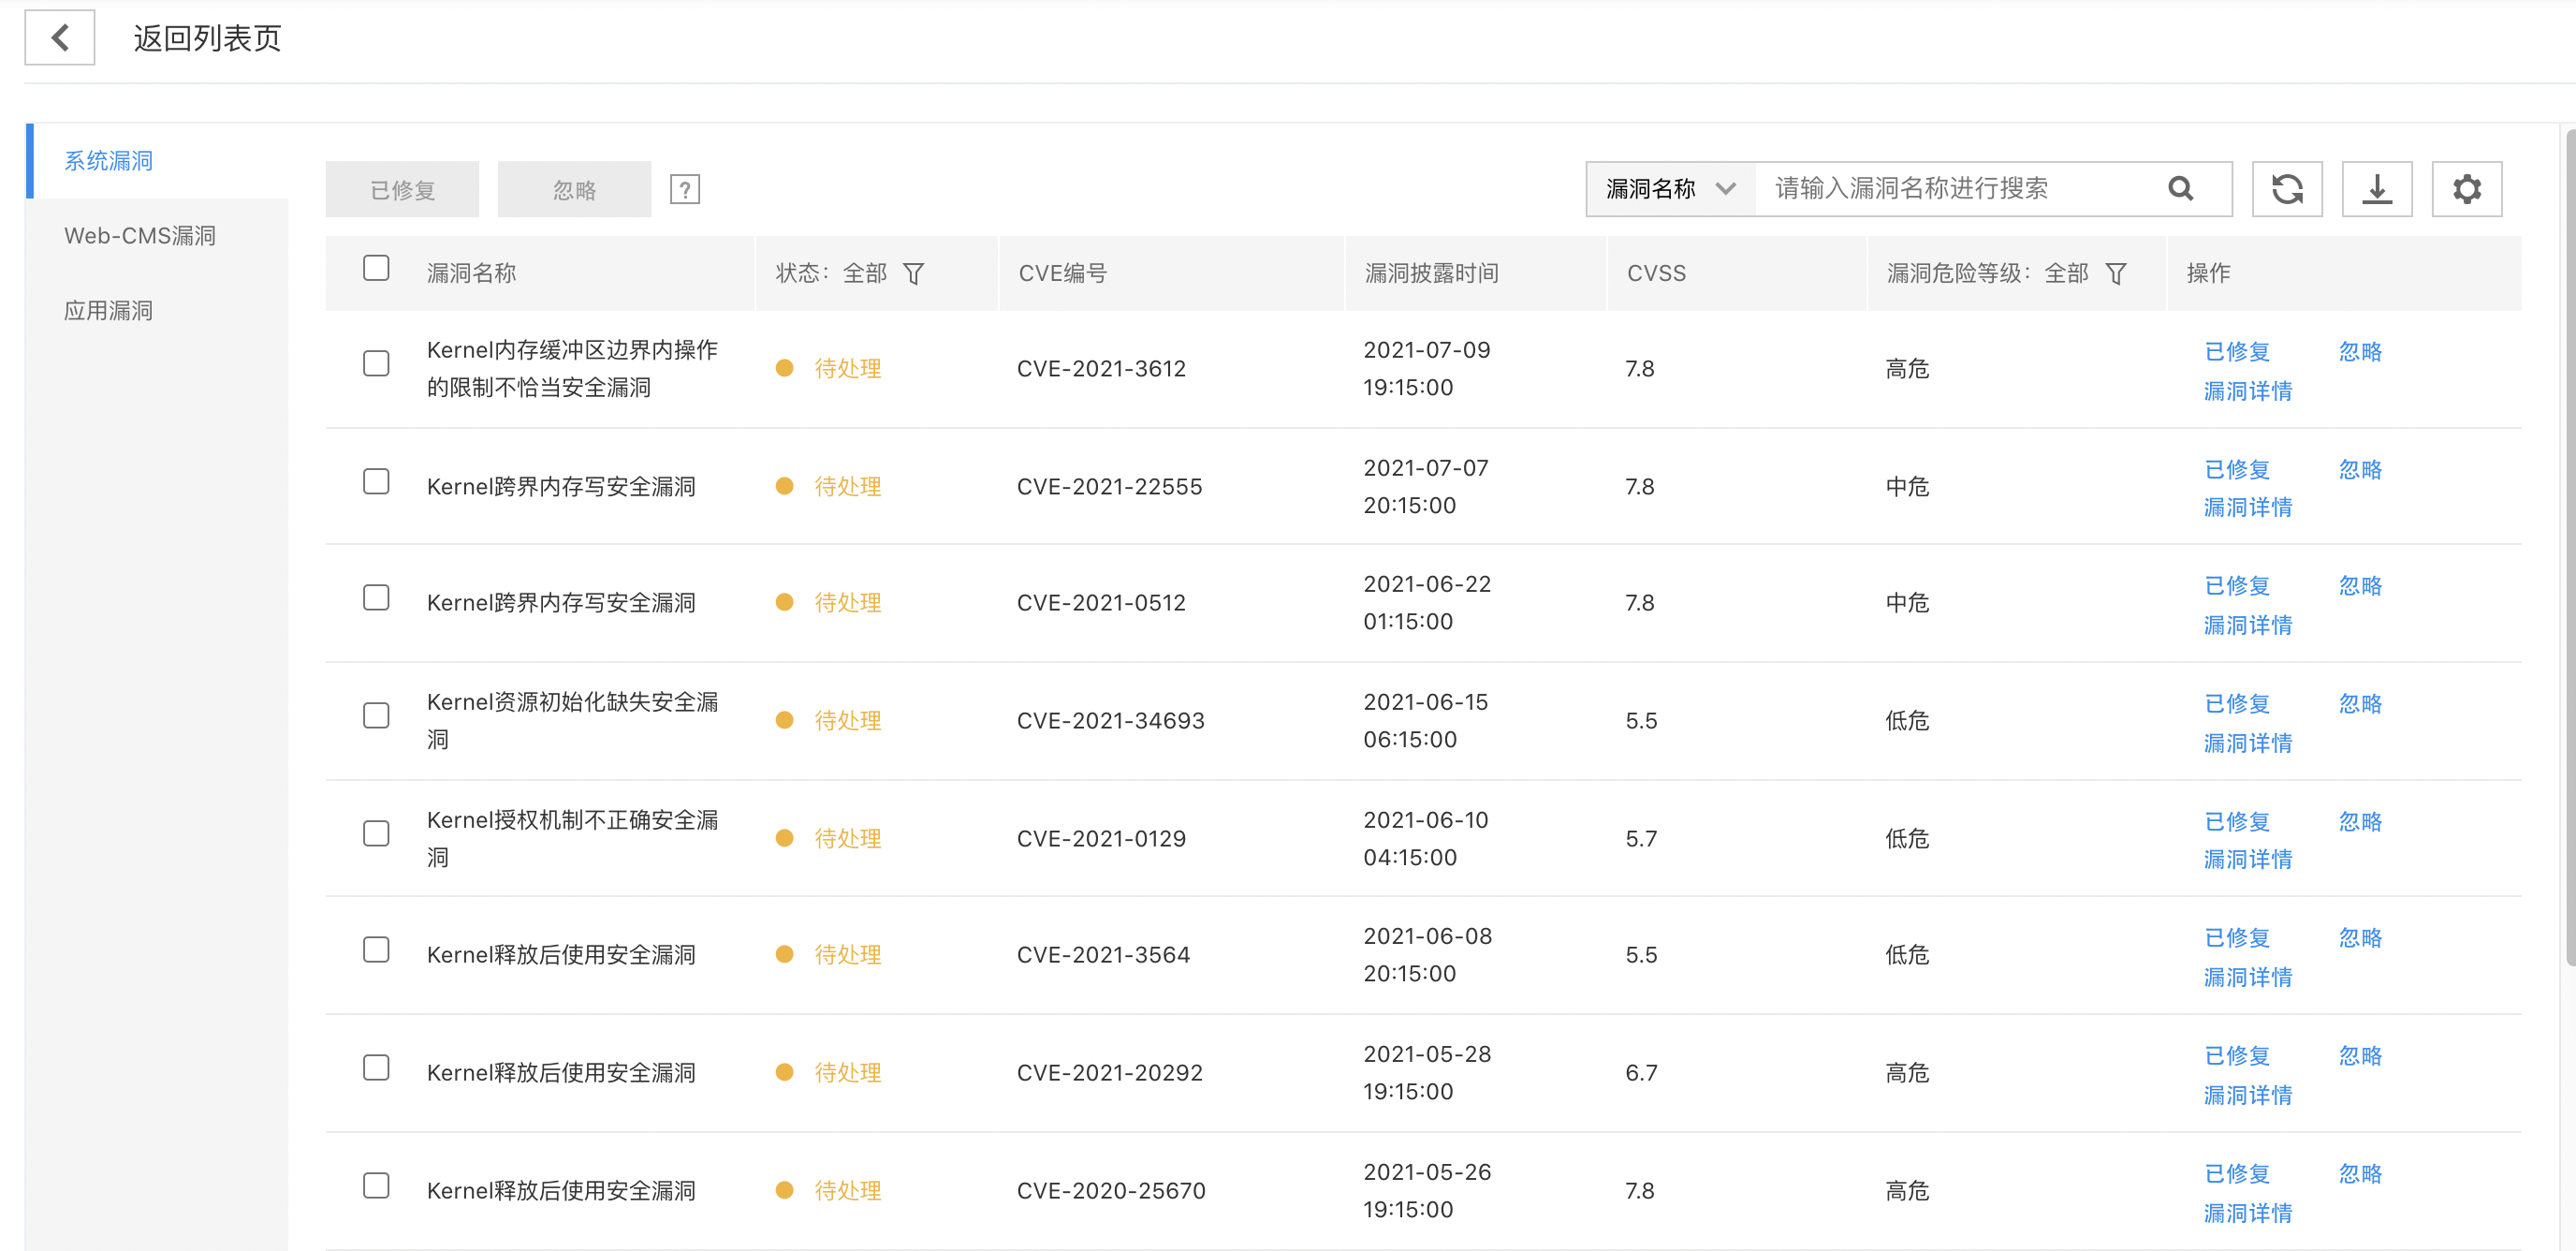
Task: Click the danger level filter icon
Action: coord(2115,273)
